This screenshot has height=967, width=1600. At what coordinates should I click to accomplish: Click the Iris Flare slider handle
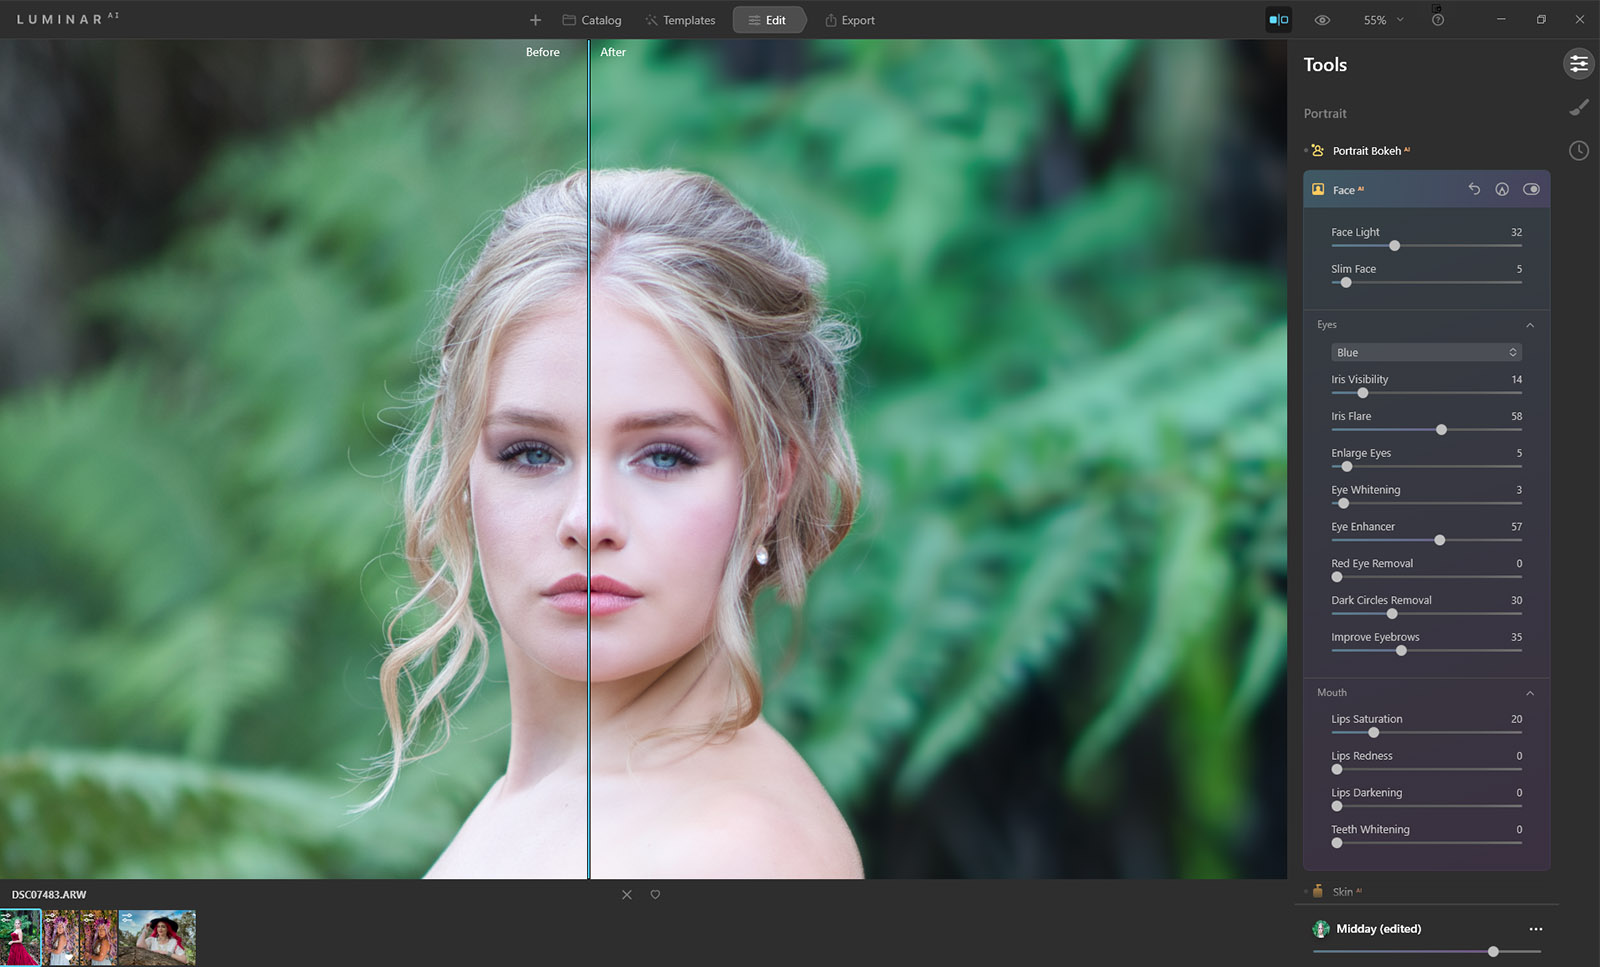(x=1441, y=430)
